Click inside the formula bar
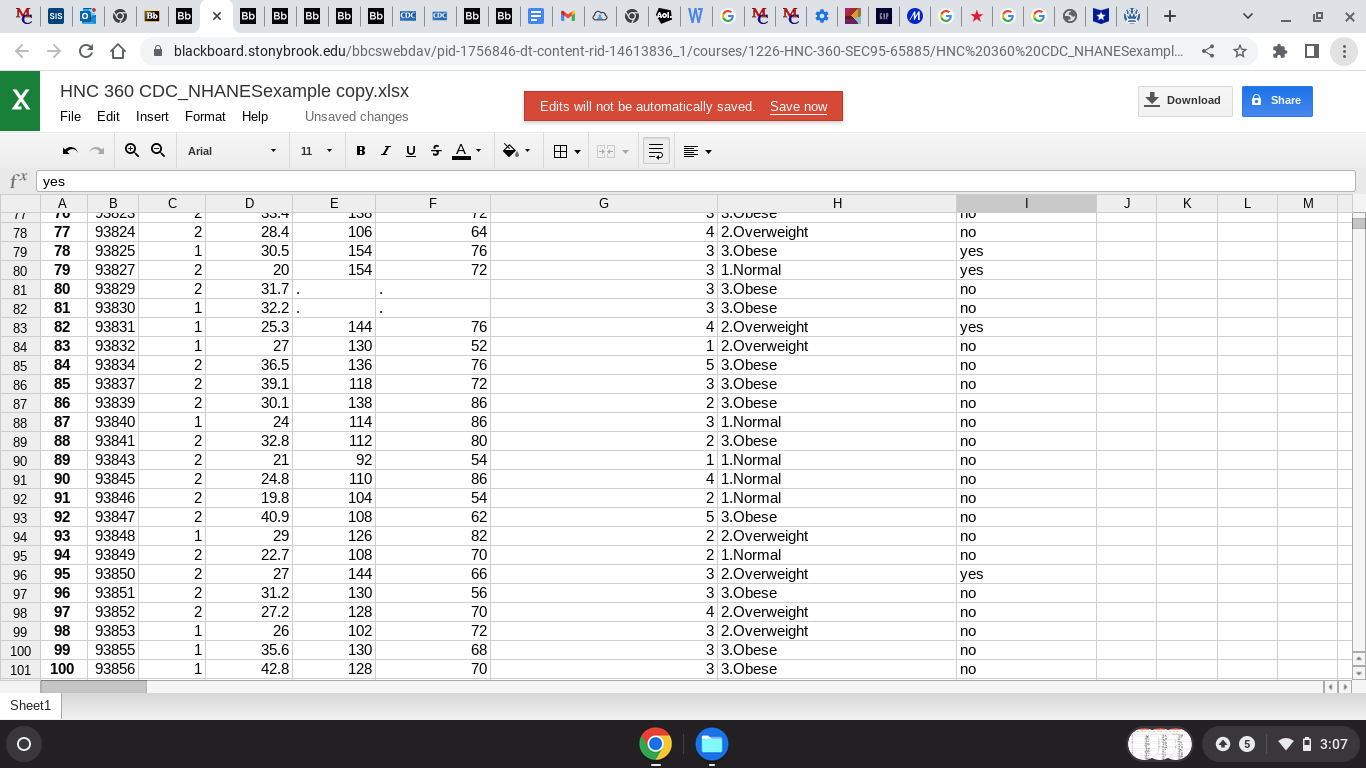The width and height of the screenshot is (1366, 768). (400, 181)
